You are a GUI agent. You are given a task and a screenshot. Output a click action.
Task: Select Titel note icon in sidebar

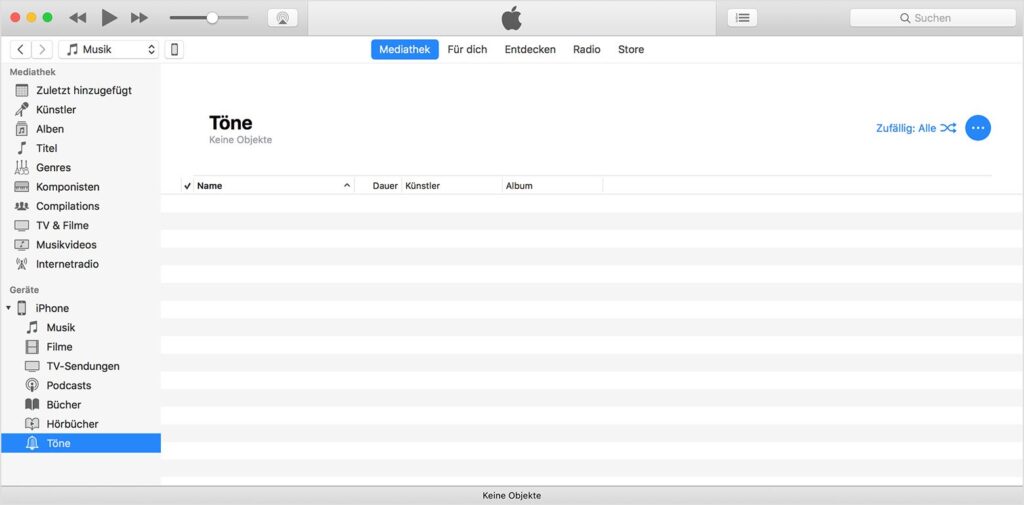(22, 148)
